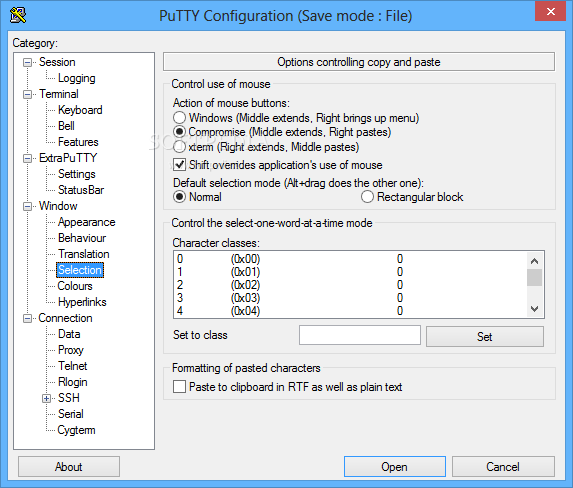This screenshot has height=488, width=573.
Task: Click the character classes scrollbar thumb
Action: coord(535,277)
